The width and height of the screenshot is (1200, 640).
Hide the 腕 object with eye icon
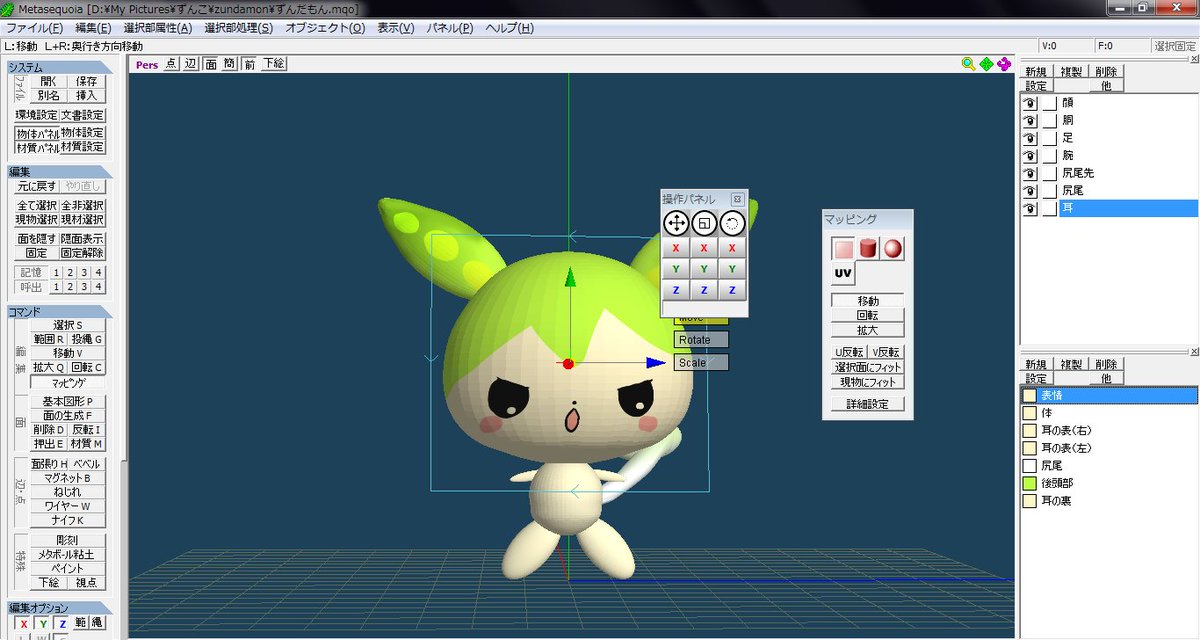1028,156
